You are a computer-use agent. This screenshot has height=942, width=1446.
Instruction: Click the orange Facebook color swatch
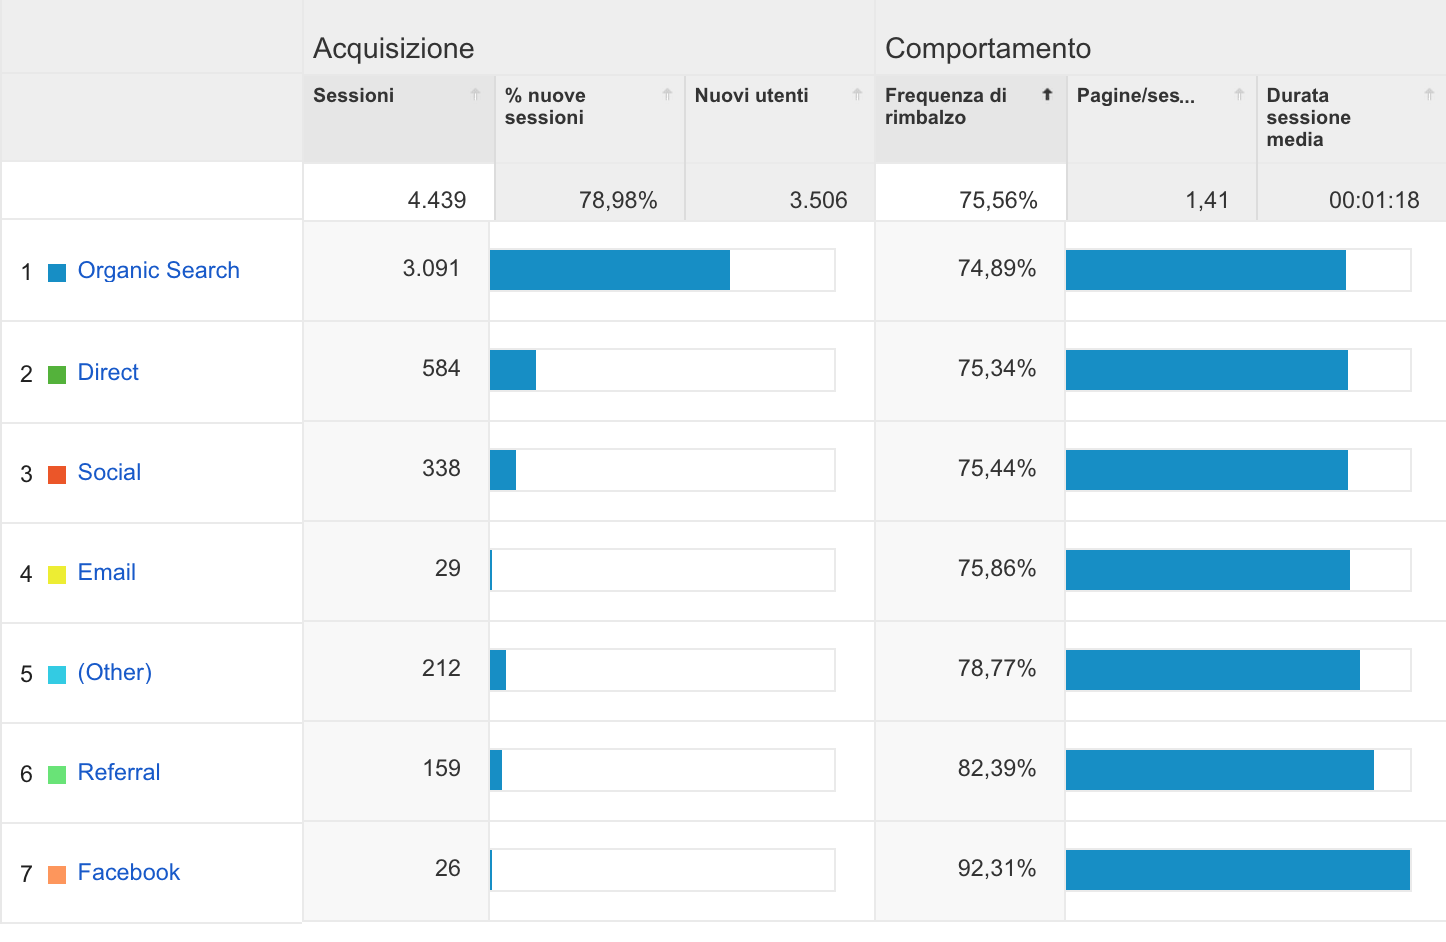coord(57,874)
